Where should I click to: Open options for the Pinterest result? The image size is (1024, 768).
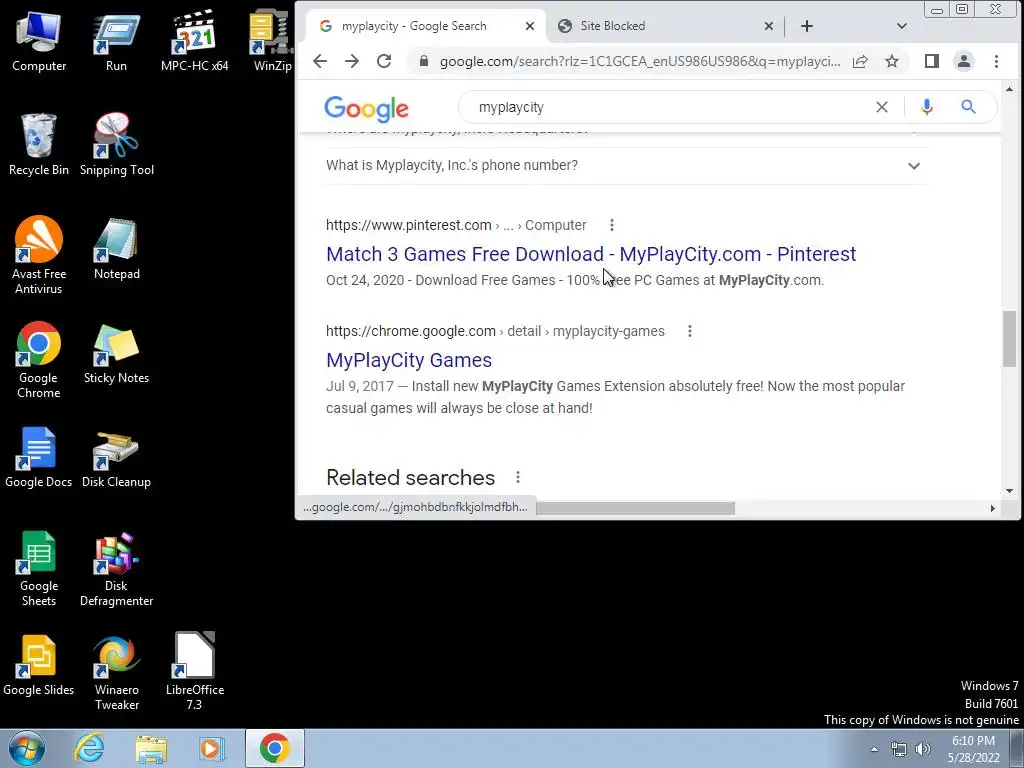tap(611, 225)
